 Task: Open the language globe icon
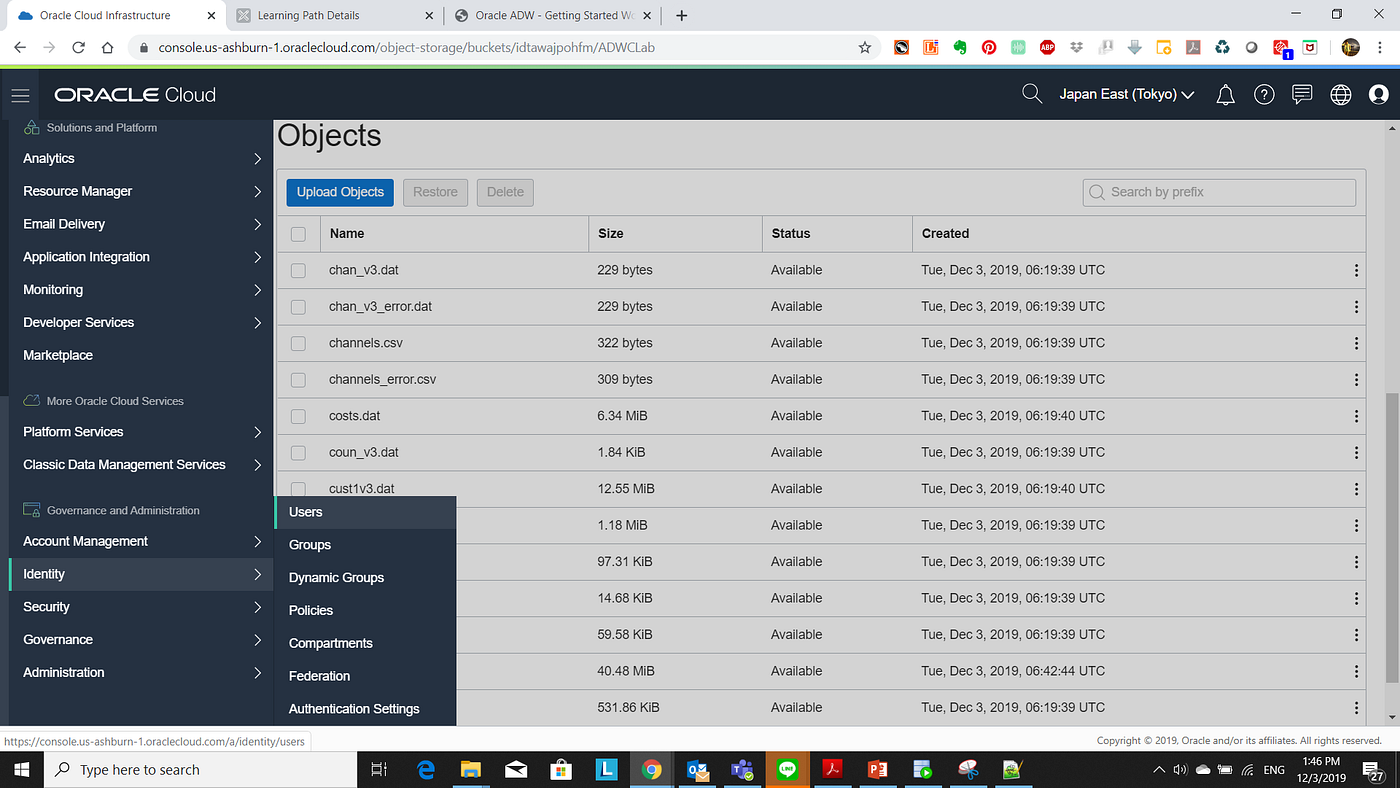pyautogui.click(x=1341, y=95)
